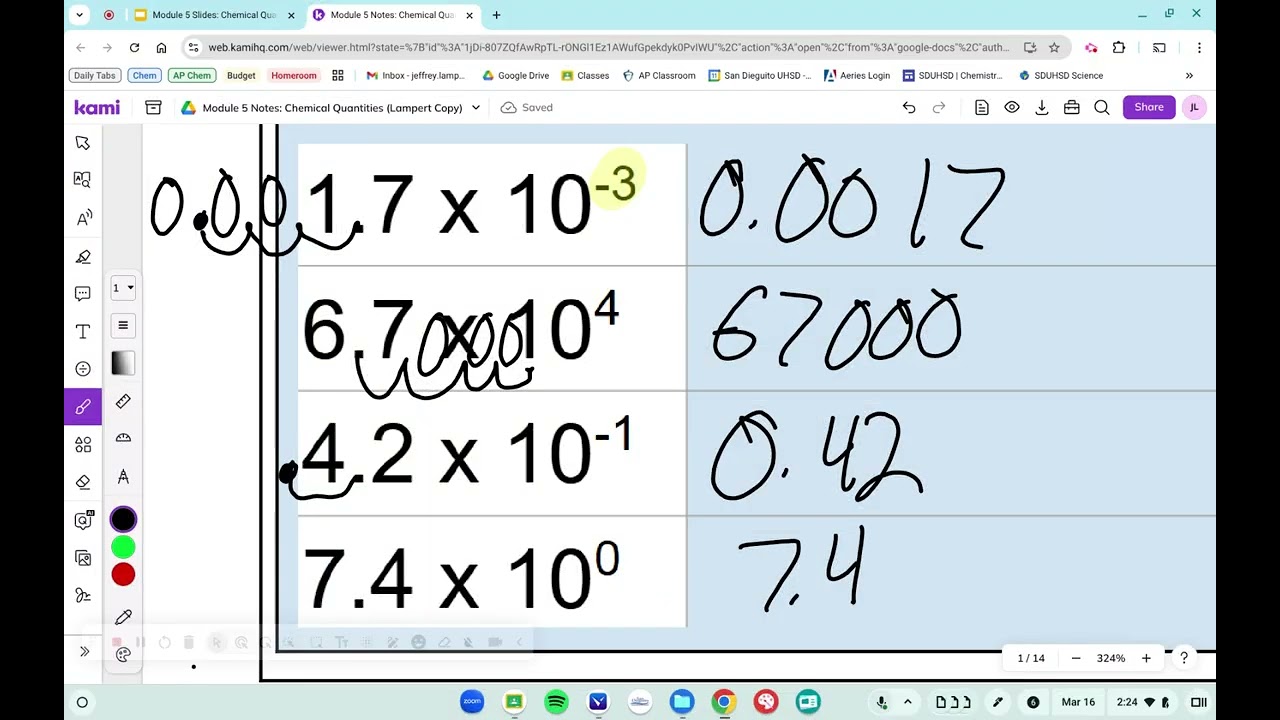The image size is (1280, 720).
Task: Choose the Markup highlighter tool
Action: click(x=83, y=256)
